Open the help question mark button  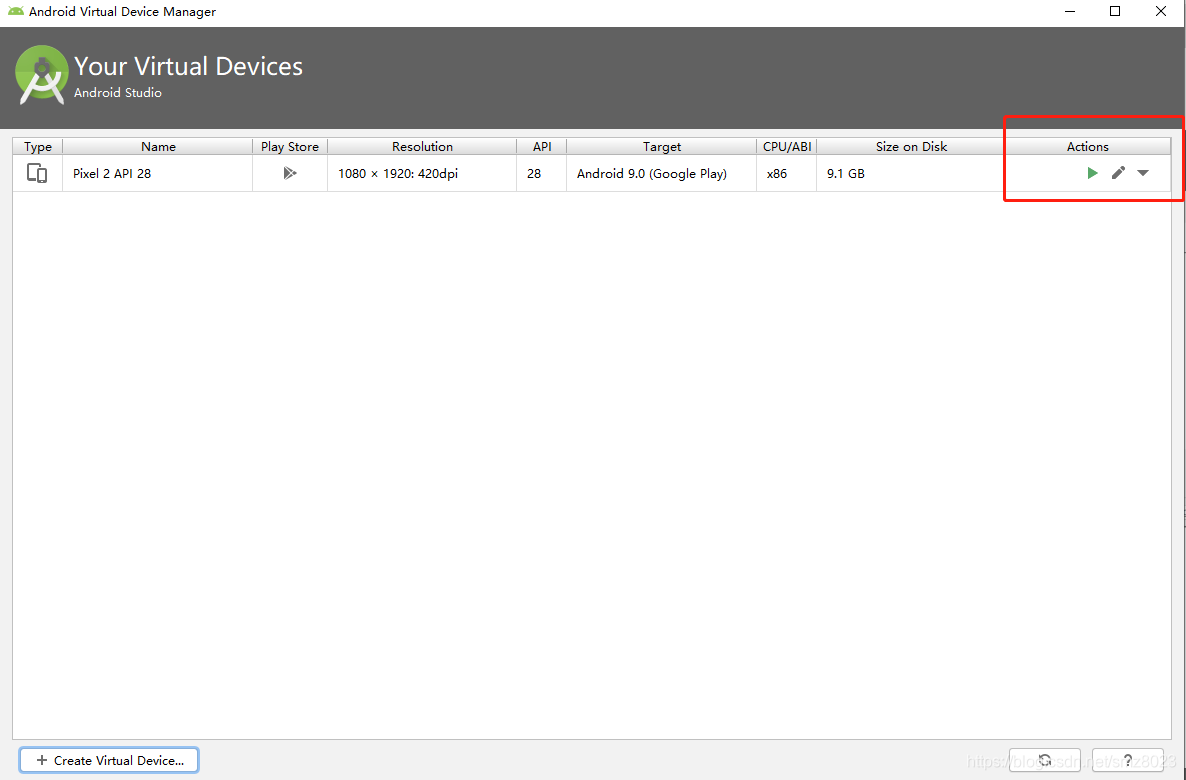1128,760
